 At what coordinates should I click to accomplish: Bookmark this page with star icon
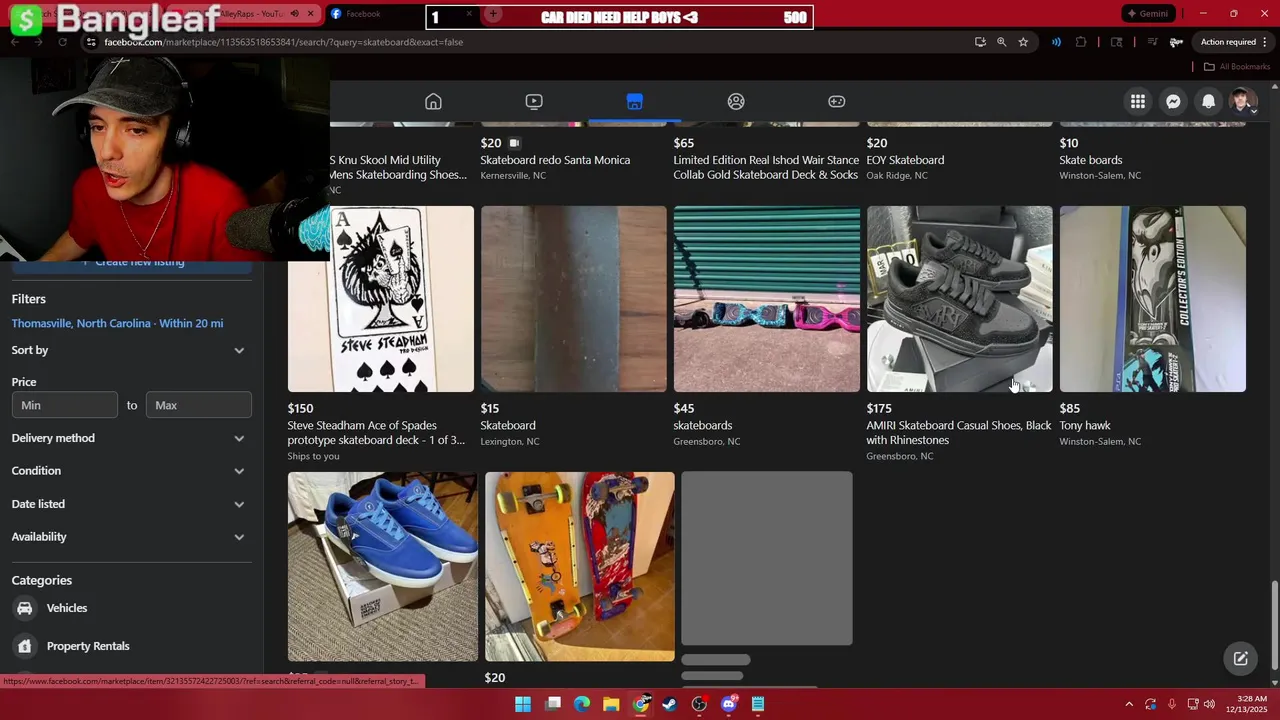tap(1023, 42)
